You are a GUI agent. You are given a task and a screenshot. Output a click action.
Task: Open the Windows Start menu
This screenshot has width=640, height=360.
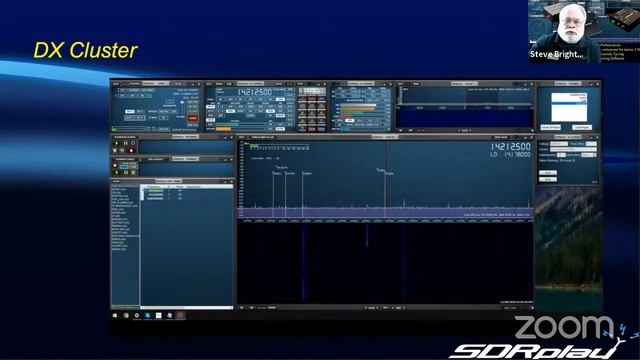pos(115,316)
